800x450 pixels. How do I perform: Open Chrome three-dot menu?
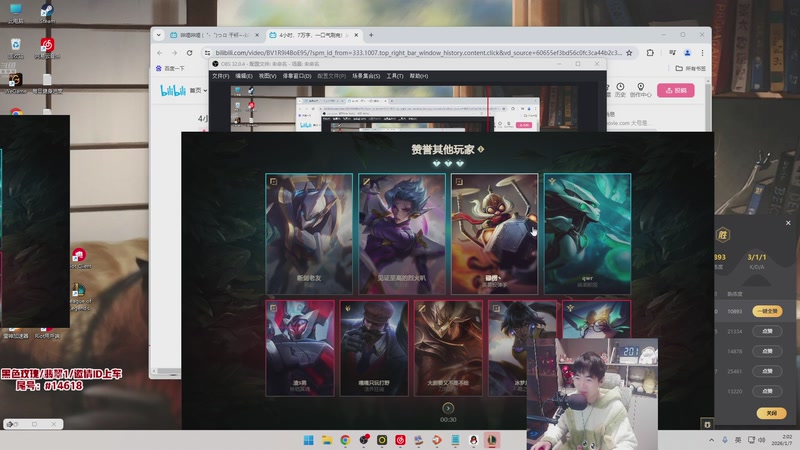[x=702, y=53]
